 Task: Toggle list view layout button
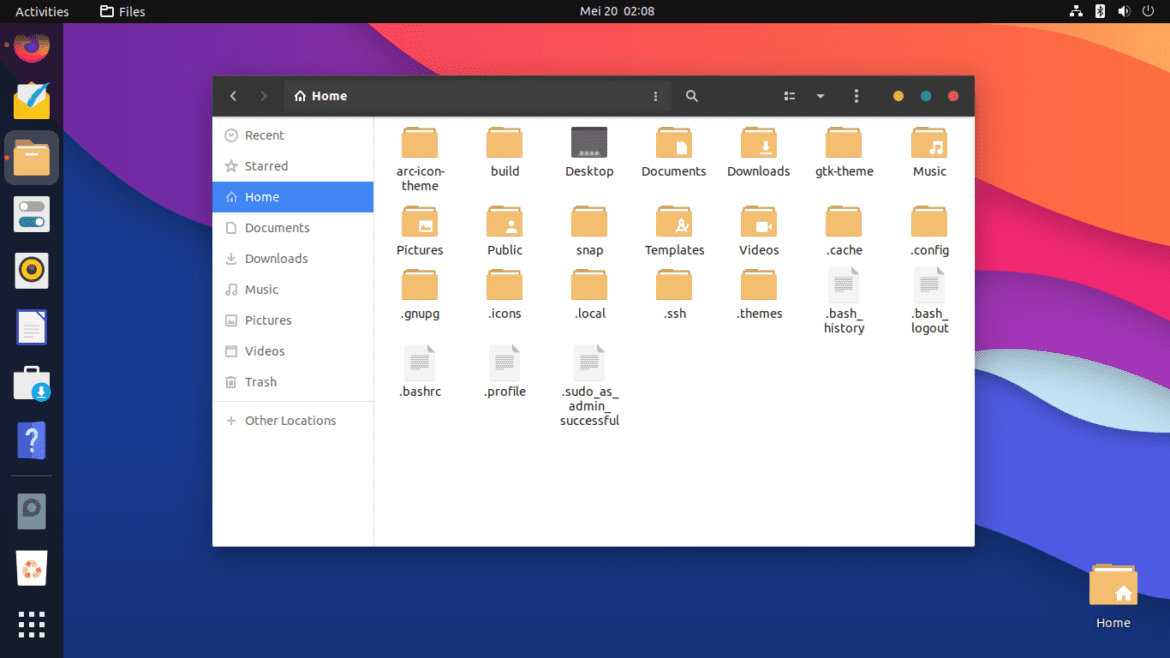(790, 96)
